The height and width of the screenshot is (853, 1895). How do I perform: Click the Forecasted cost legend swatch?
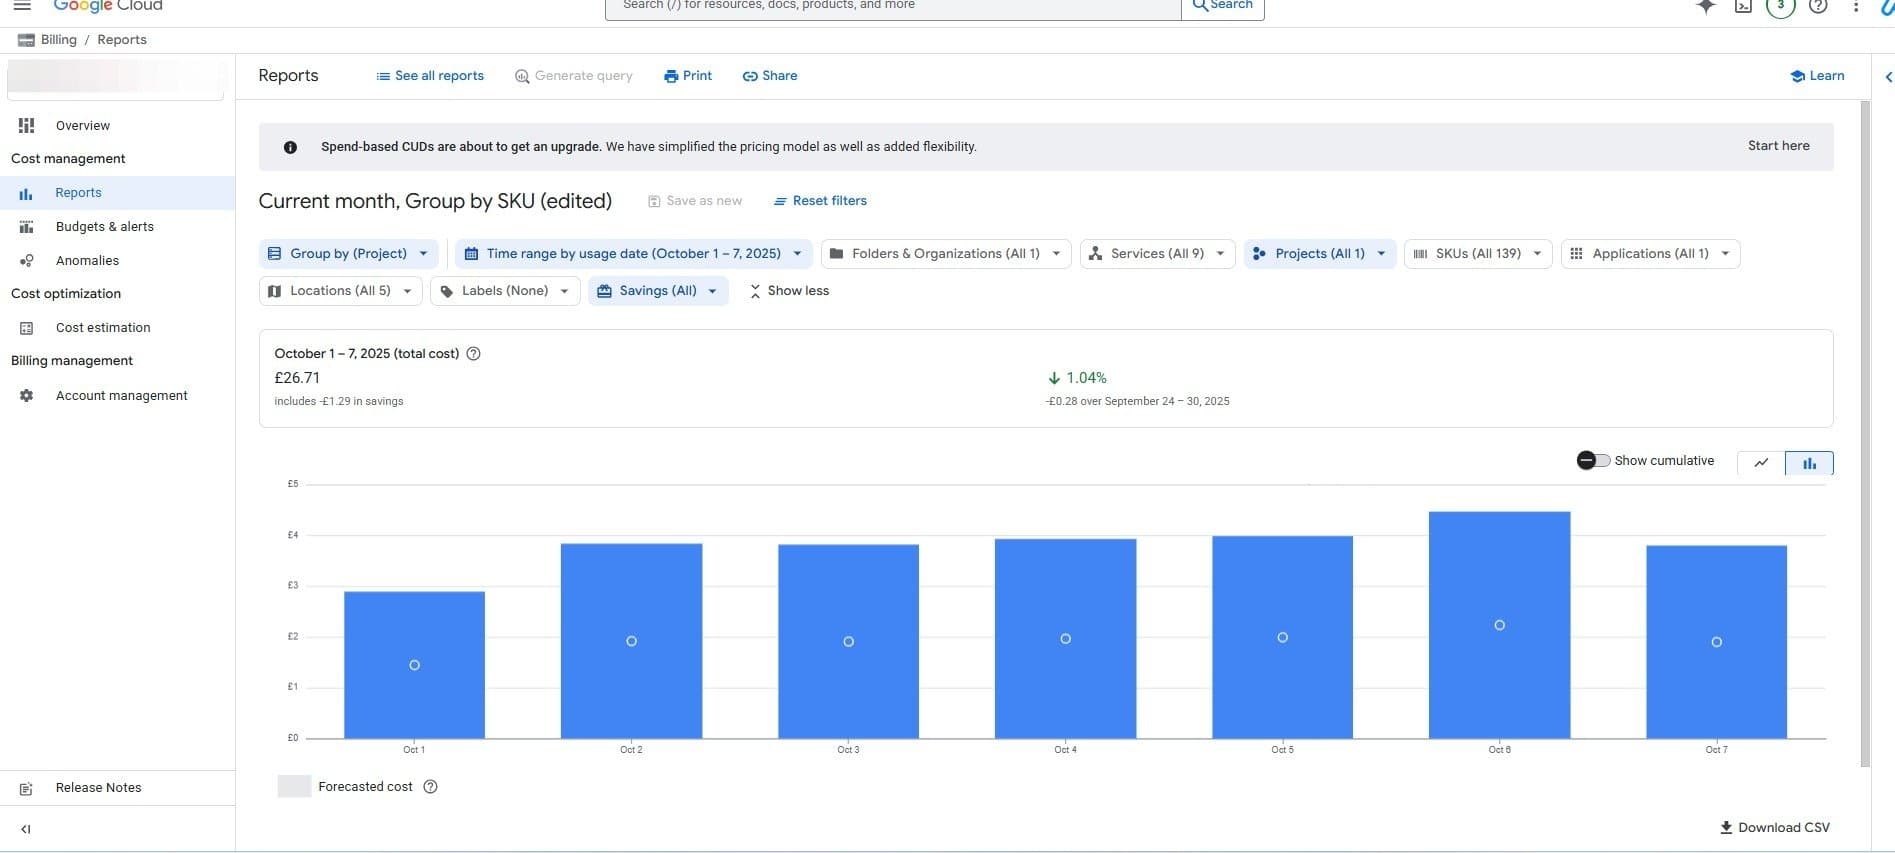tap(294, 787)
